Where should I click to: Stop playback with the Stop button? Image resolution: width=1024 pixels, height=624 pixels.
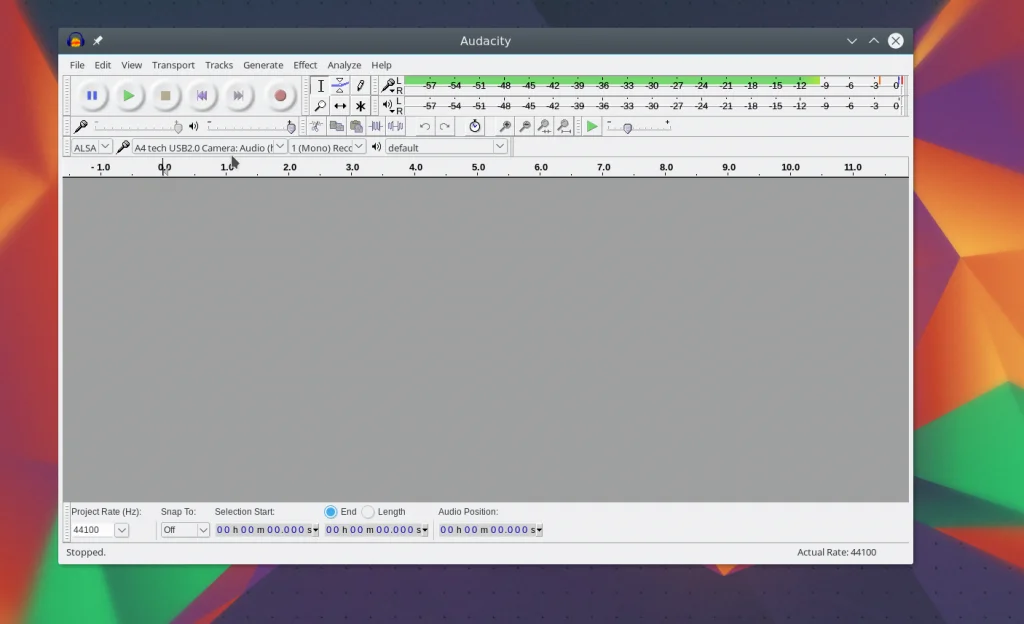click(165, 96)
